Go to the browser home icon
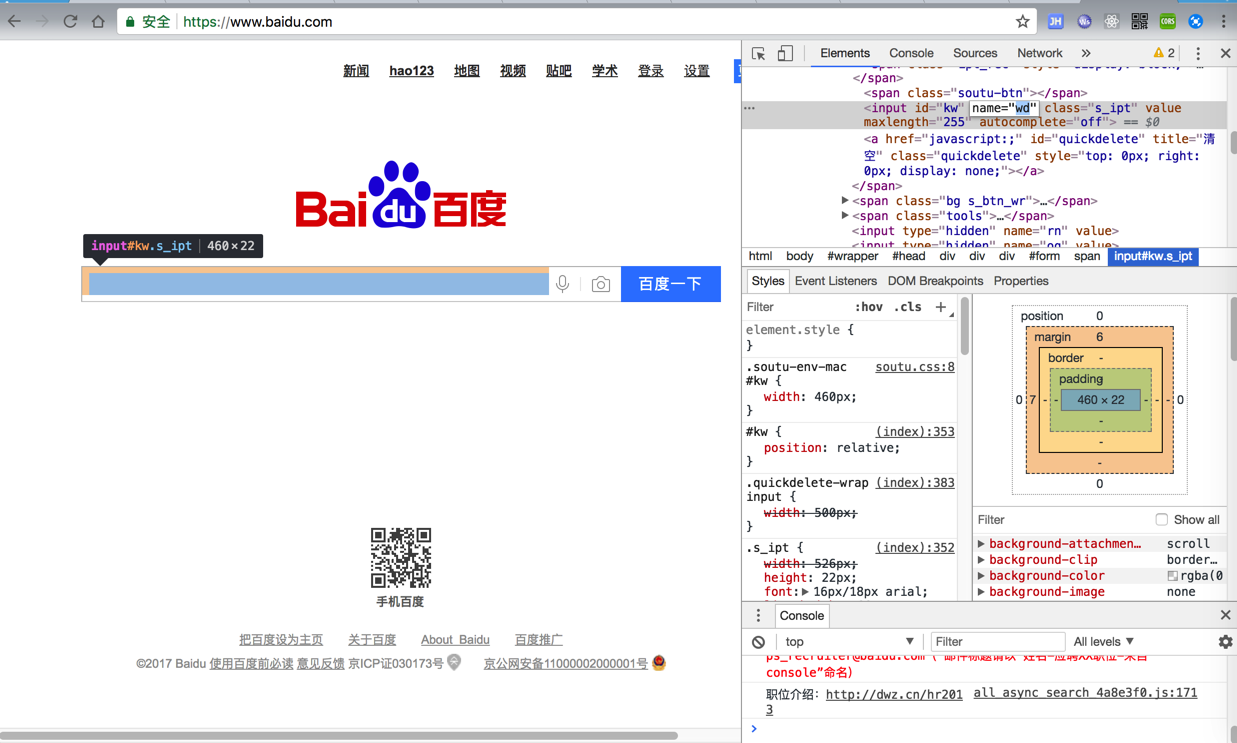Screen dimensions: 1237x743 tap(98, 21)
